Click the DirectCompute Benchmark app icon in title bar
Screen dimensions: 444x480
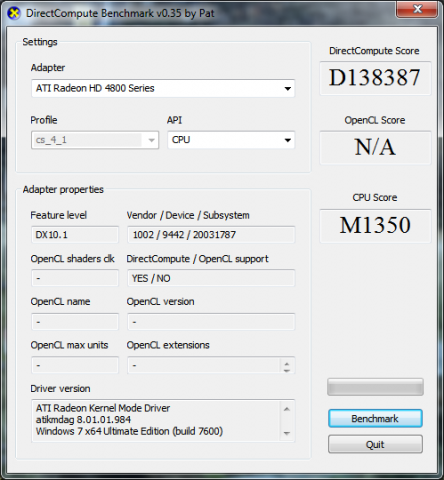pyautogui.click(x=14, y=13)
